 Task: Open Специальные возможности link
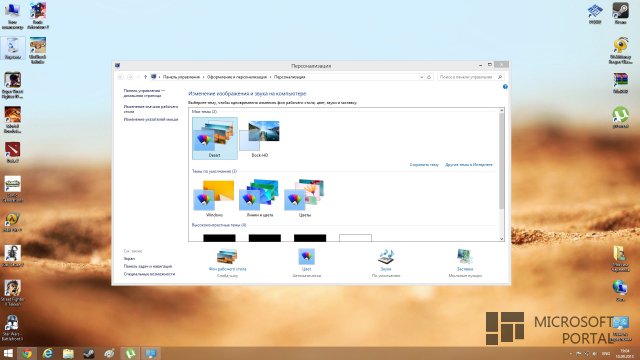click(149, 274)
